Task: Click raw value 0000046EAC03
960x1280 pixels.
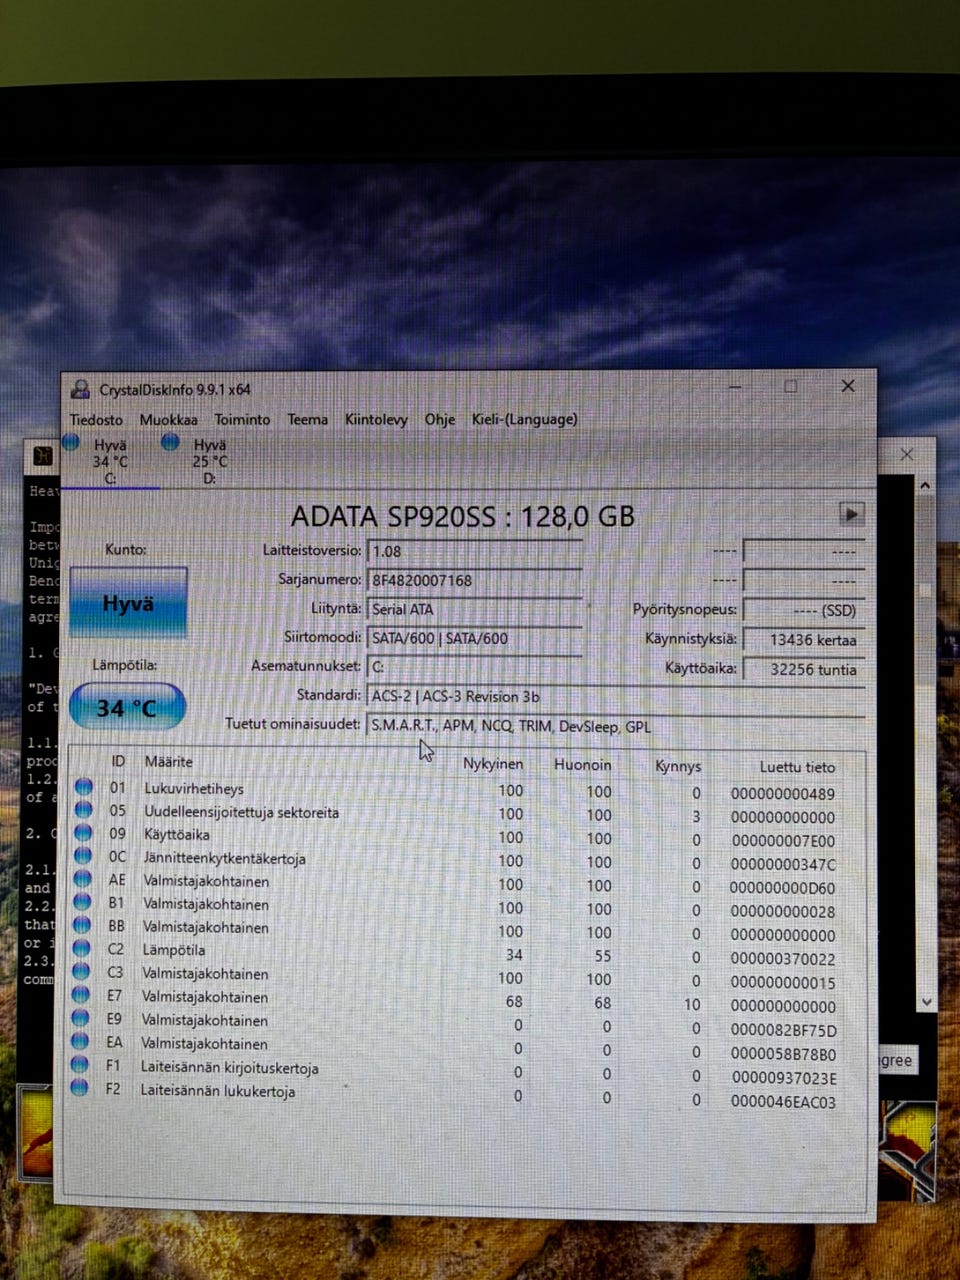Action: [783, 1102]
